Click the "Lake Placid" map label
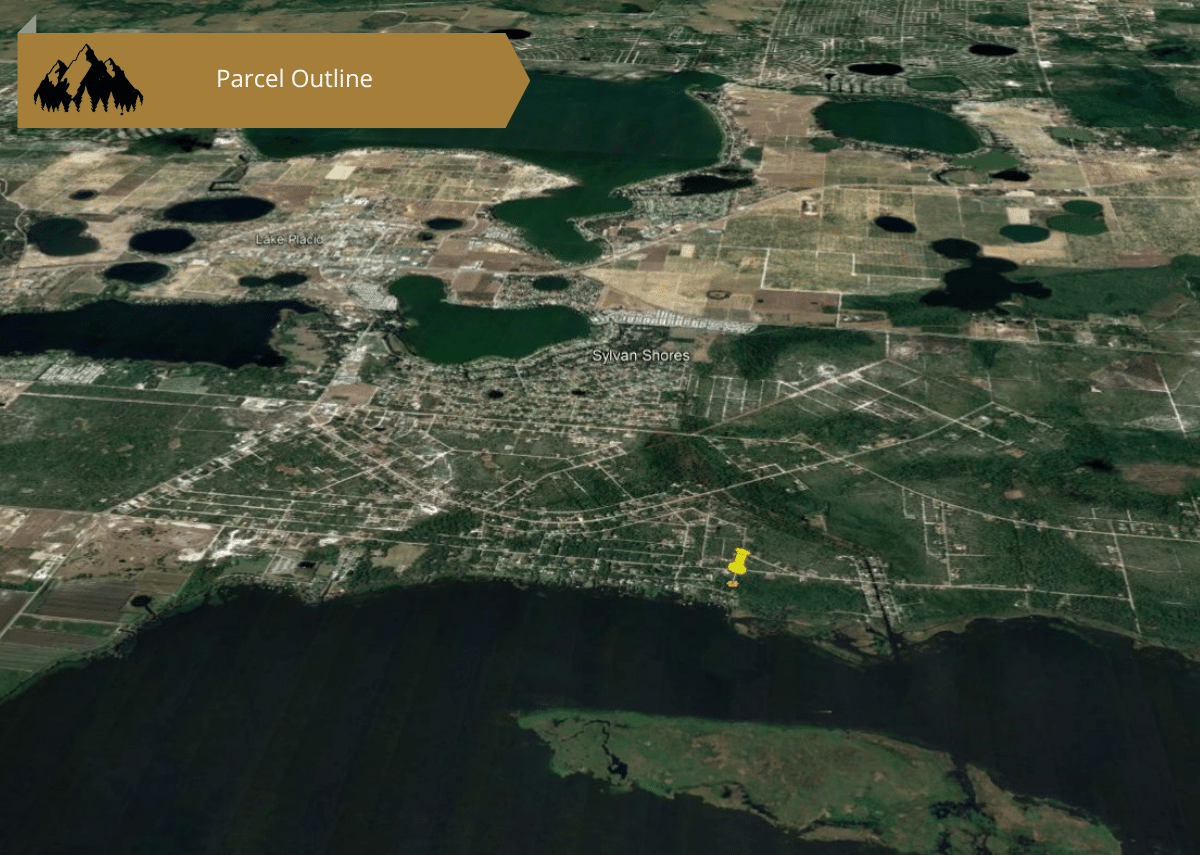This screenshot has width=1200, height=855. [x=289, y=238]
